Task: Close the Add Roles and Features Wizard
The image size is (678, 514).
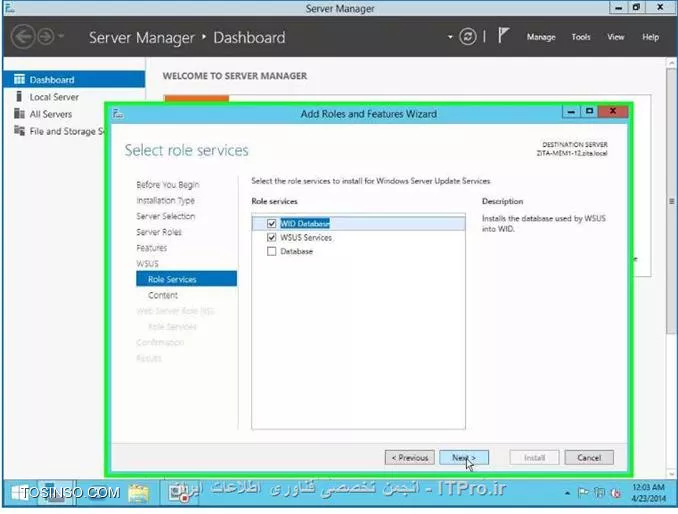Action: point(613,111)
